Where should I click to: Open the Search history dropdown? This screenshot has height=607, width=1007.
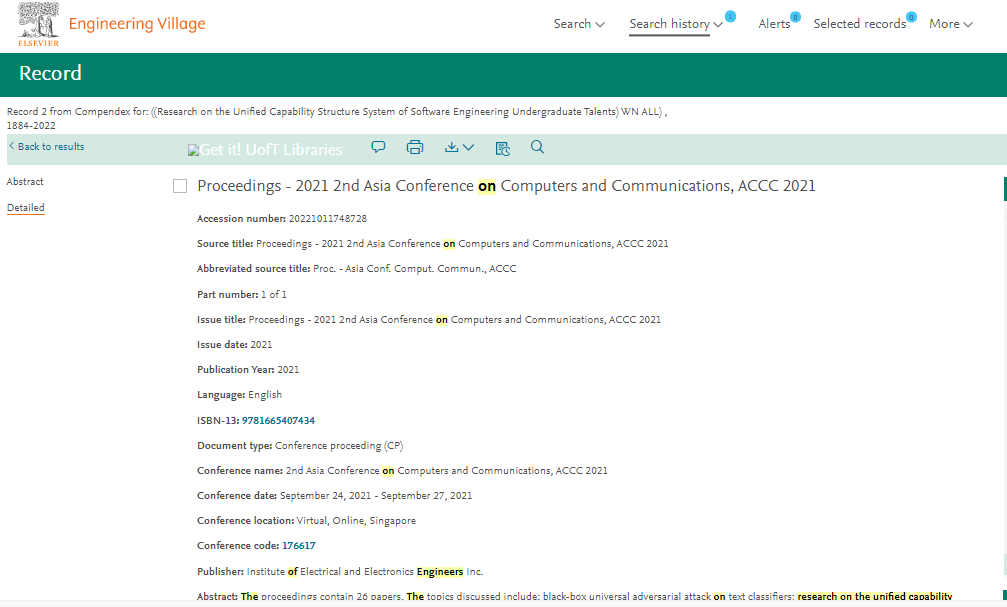(676, 24)
